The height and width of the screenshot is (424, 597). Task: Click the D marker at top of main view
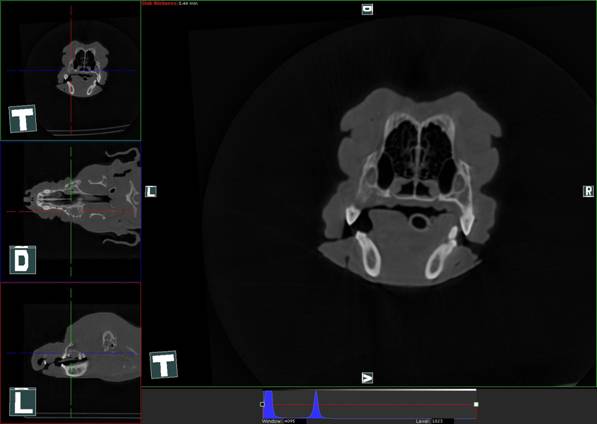[367, 9]
